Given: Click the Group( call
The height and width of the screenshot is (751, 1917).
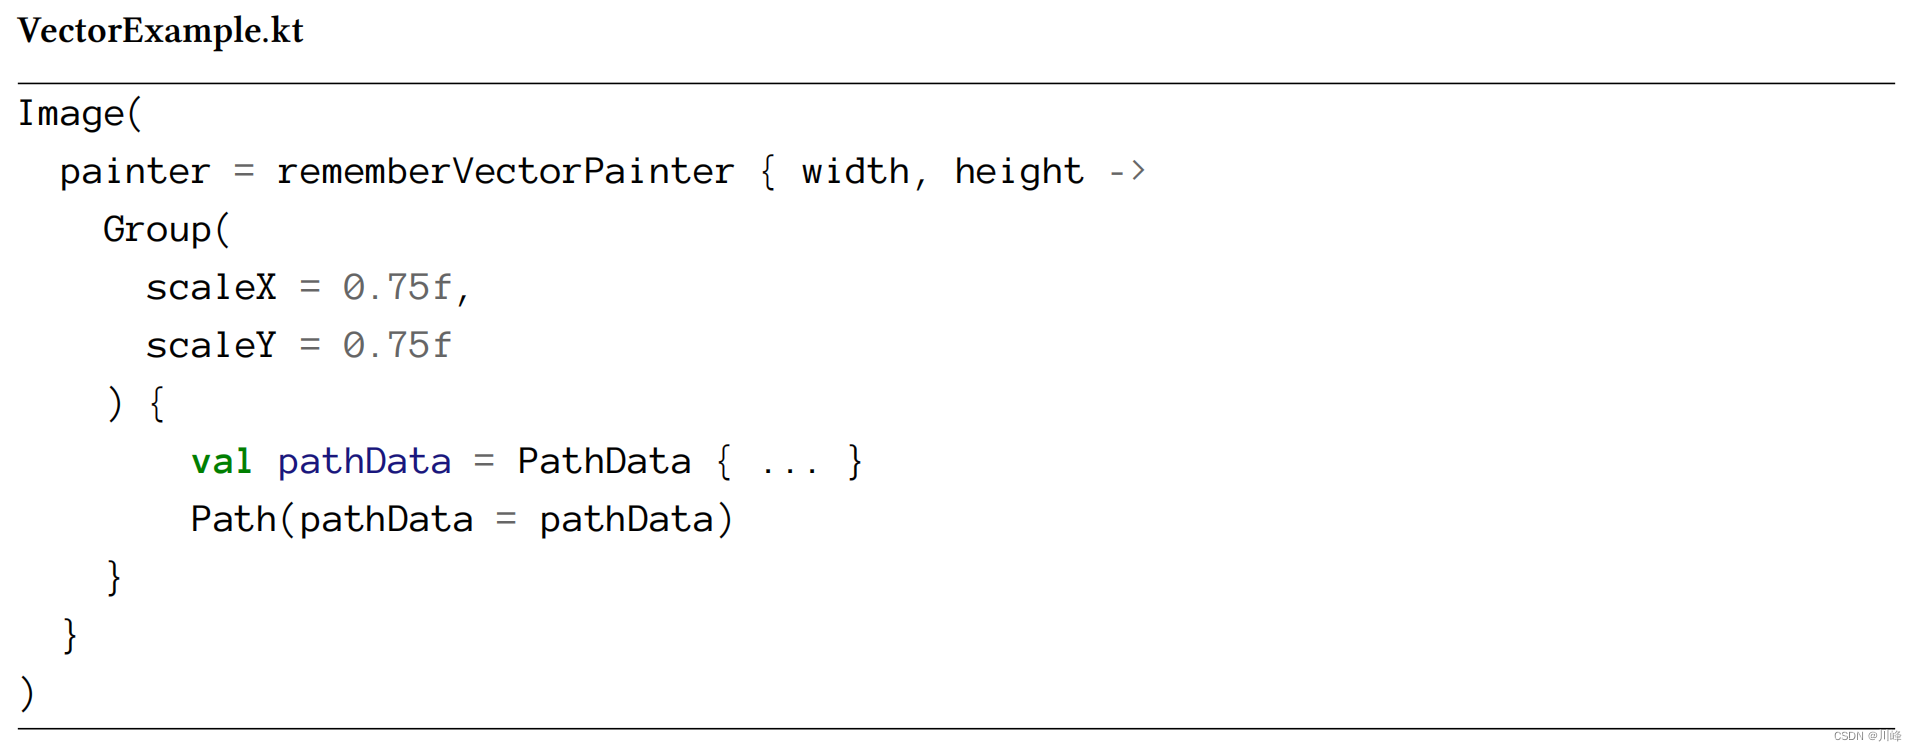Looking at the screenshot, I should [x=166, y=230].
